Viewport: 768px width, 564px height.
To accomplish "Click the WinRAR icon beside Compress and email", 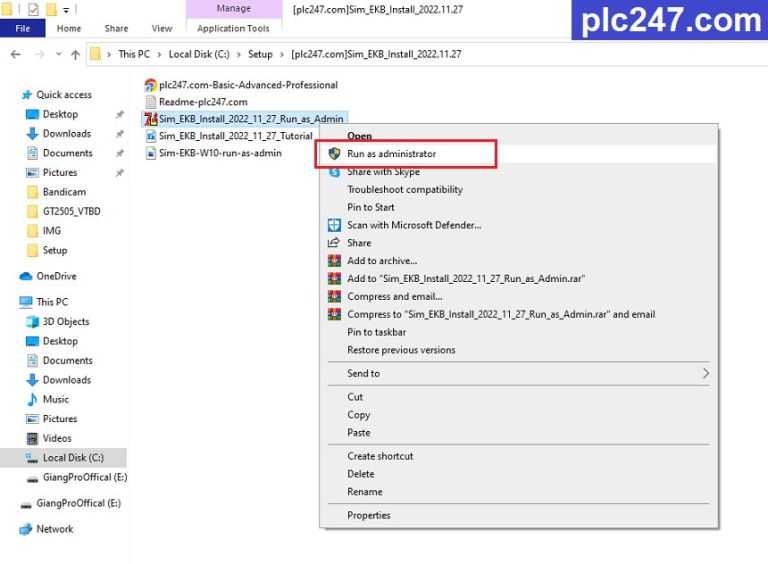I will pos(334,297).
